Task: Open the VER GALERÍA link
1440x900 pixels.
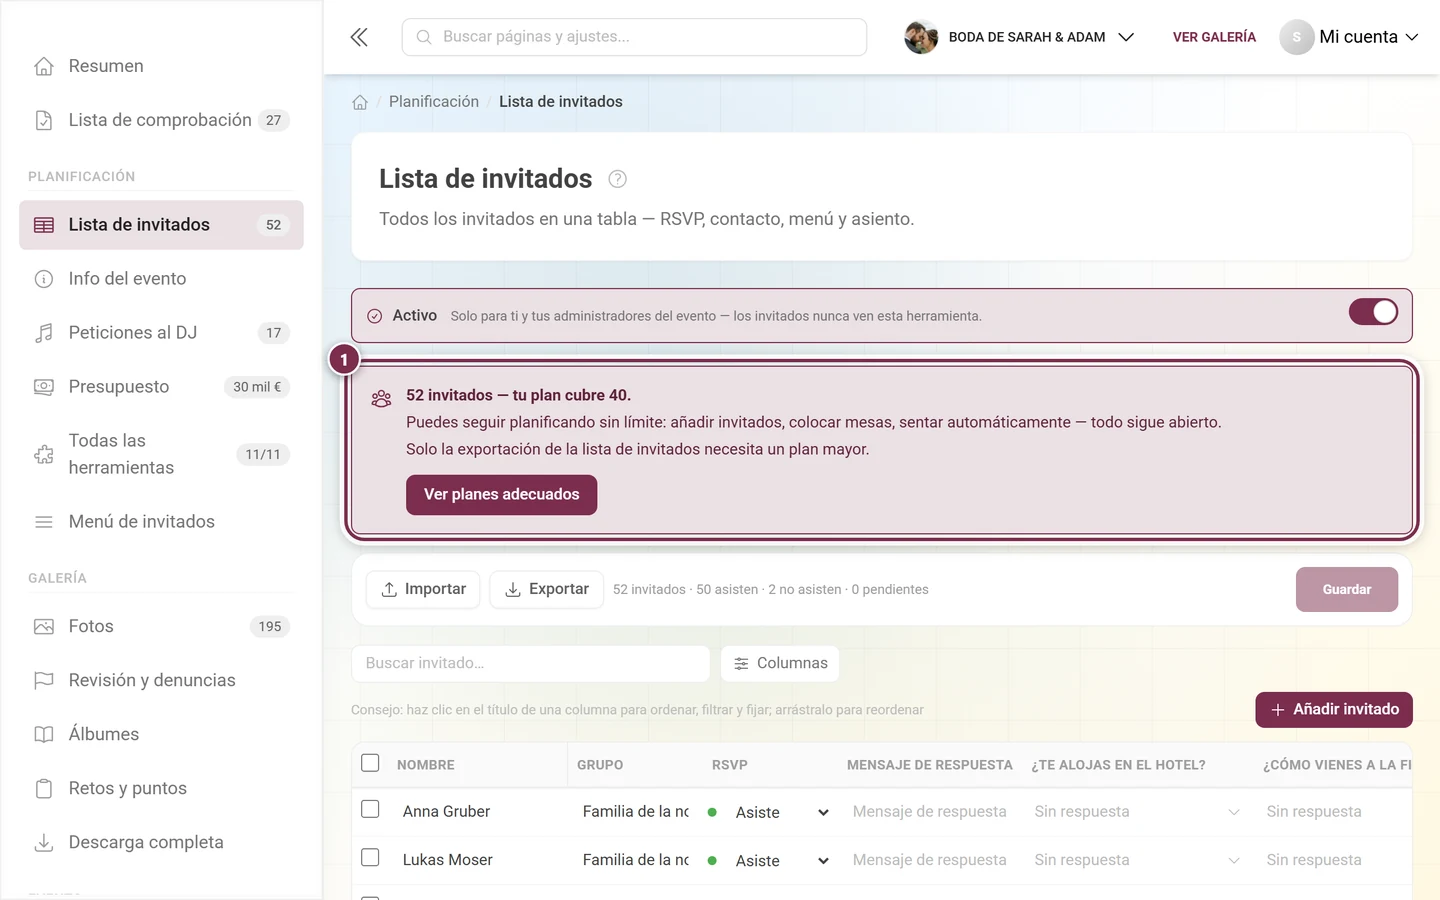Action: [x=1214, y=37]
